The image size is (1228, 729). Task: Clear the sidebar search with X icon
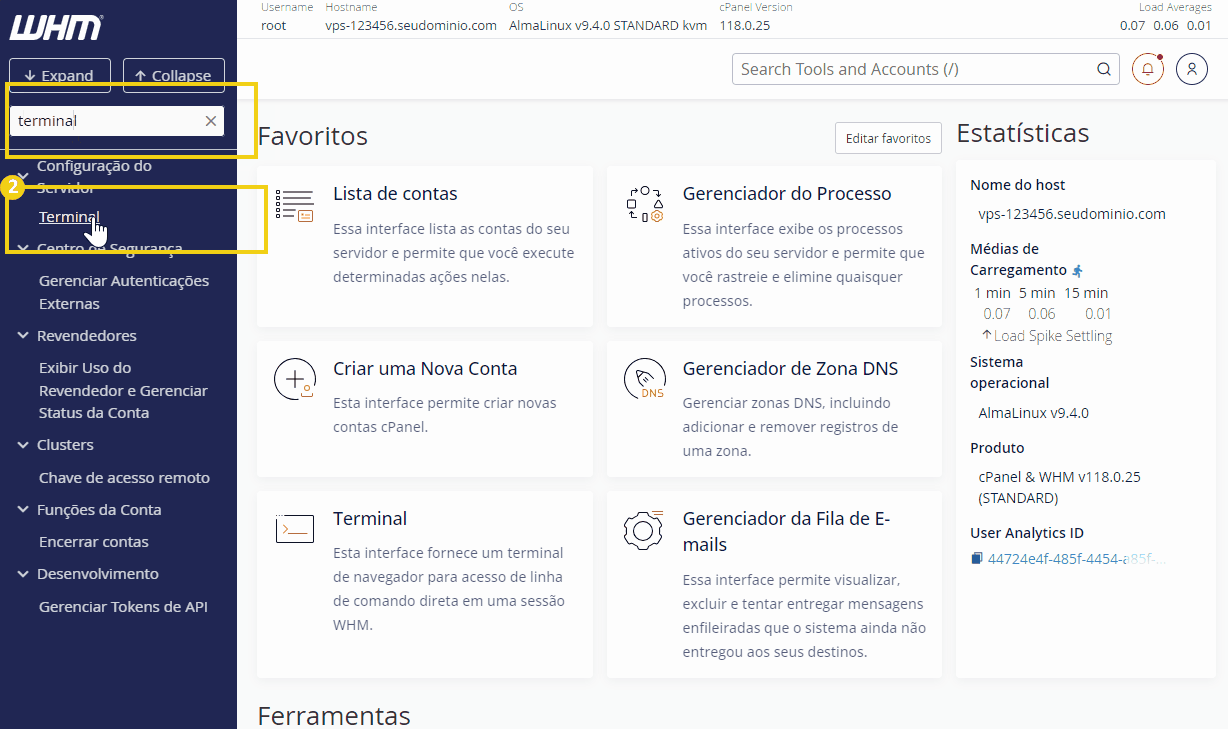(x=211, y=121)
